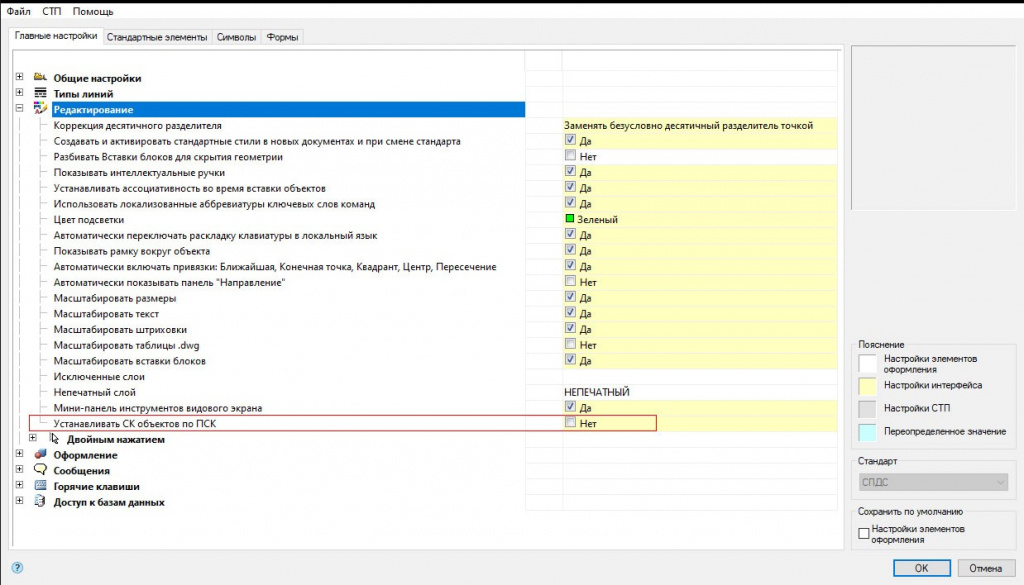Open the Файл menu
Viewport: 1024px width, 585px height.
click(x=18, y=12)
